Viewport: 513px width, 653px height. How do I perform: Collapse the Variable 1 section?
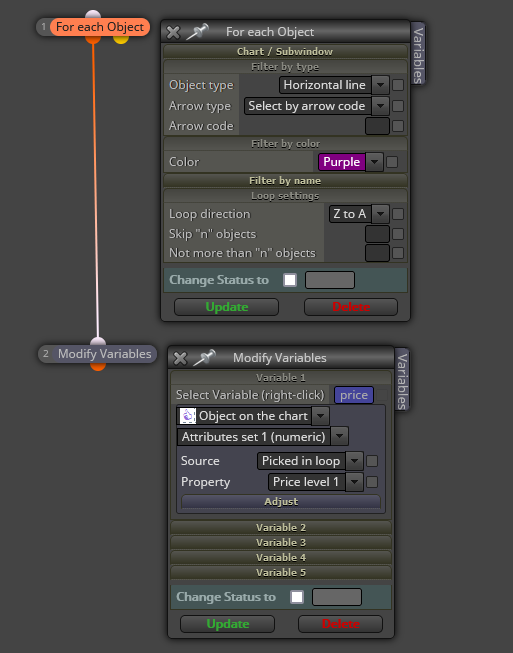click(x=281, y=378)
